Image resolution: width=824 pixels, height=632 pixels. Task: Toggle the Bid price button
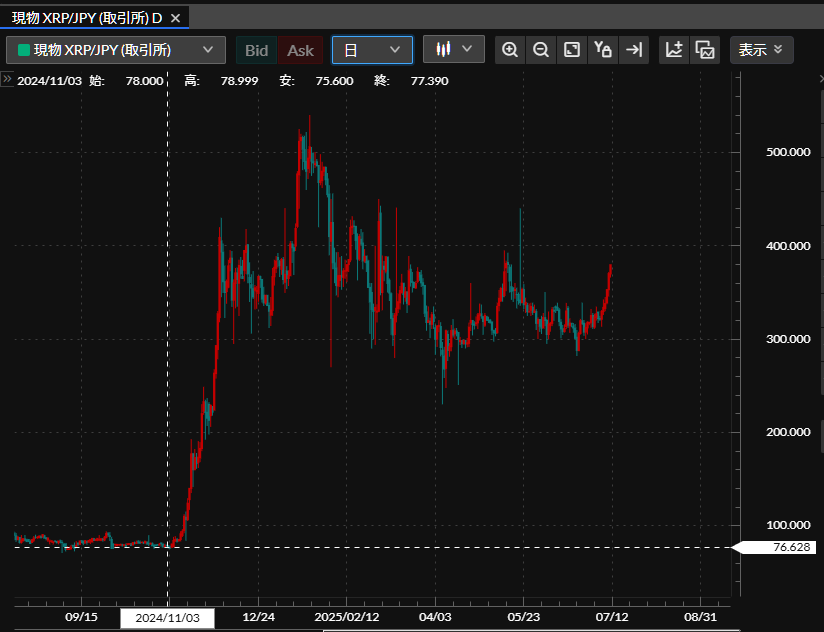pos(256,50)
